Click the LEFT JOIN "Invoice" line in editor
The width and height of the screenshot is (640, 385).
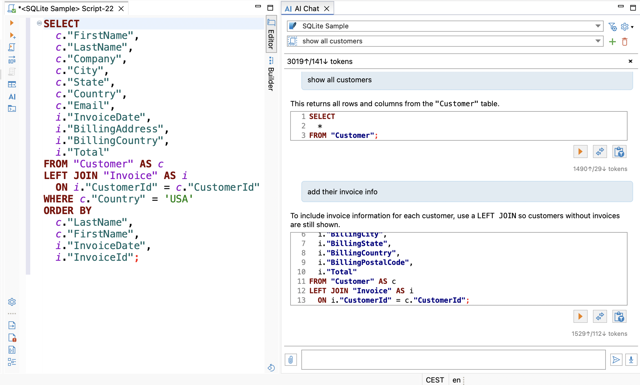(x=116, y=176)
